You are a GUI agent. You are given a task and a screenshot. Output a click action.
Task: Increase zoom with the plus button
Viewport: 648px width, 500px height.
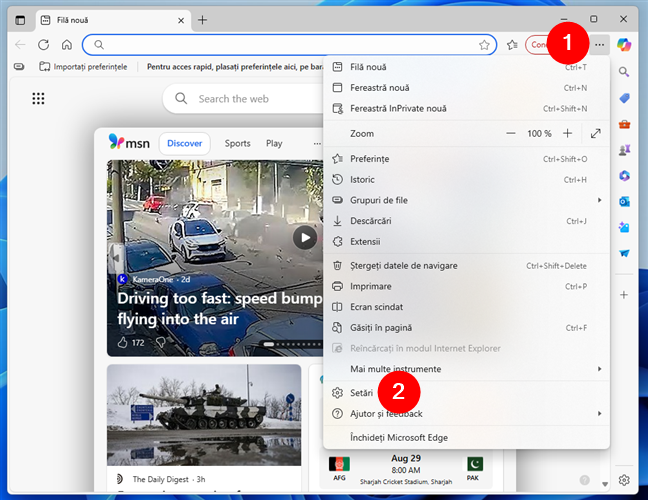pos(567,133)
